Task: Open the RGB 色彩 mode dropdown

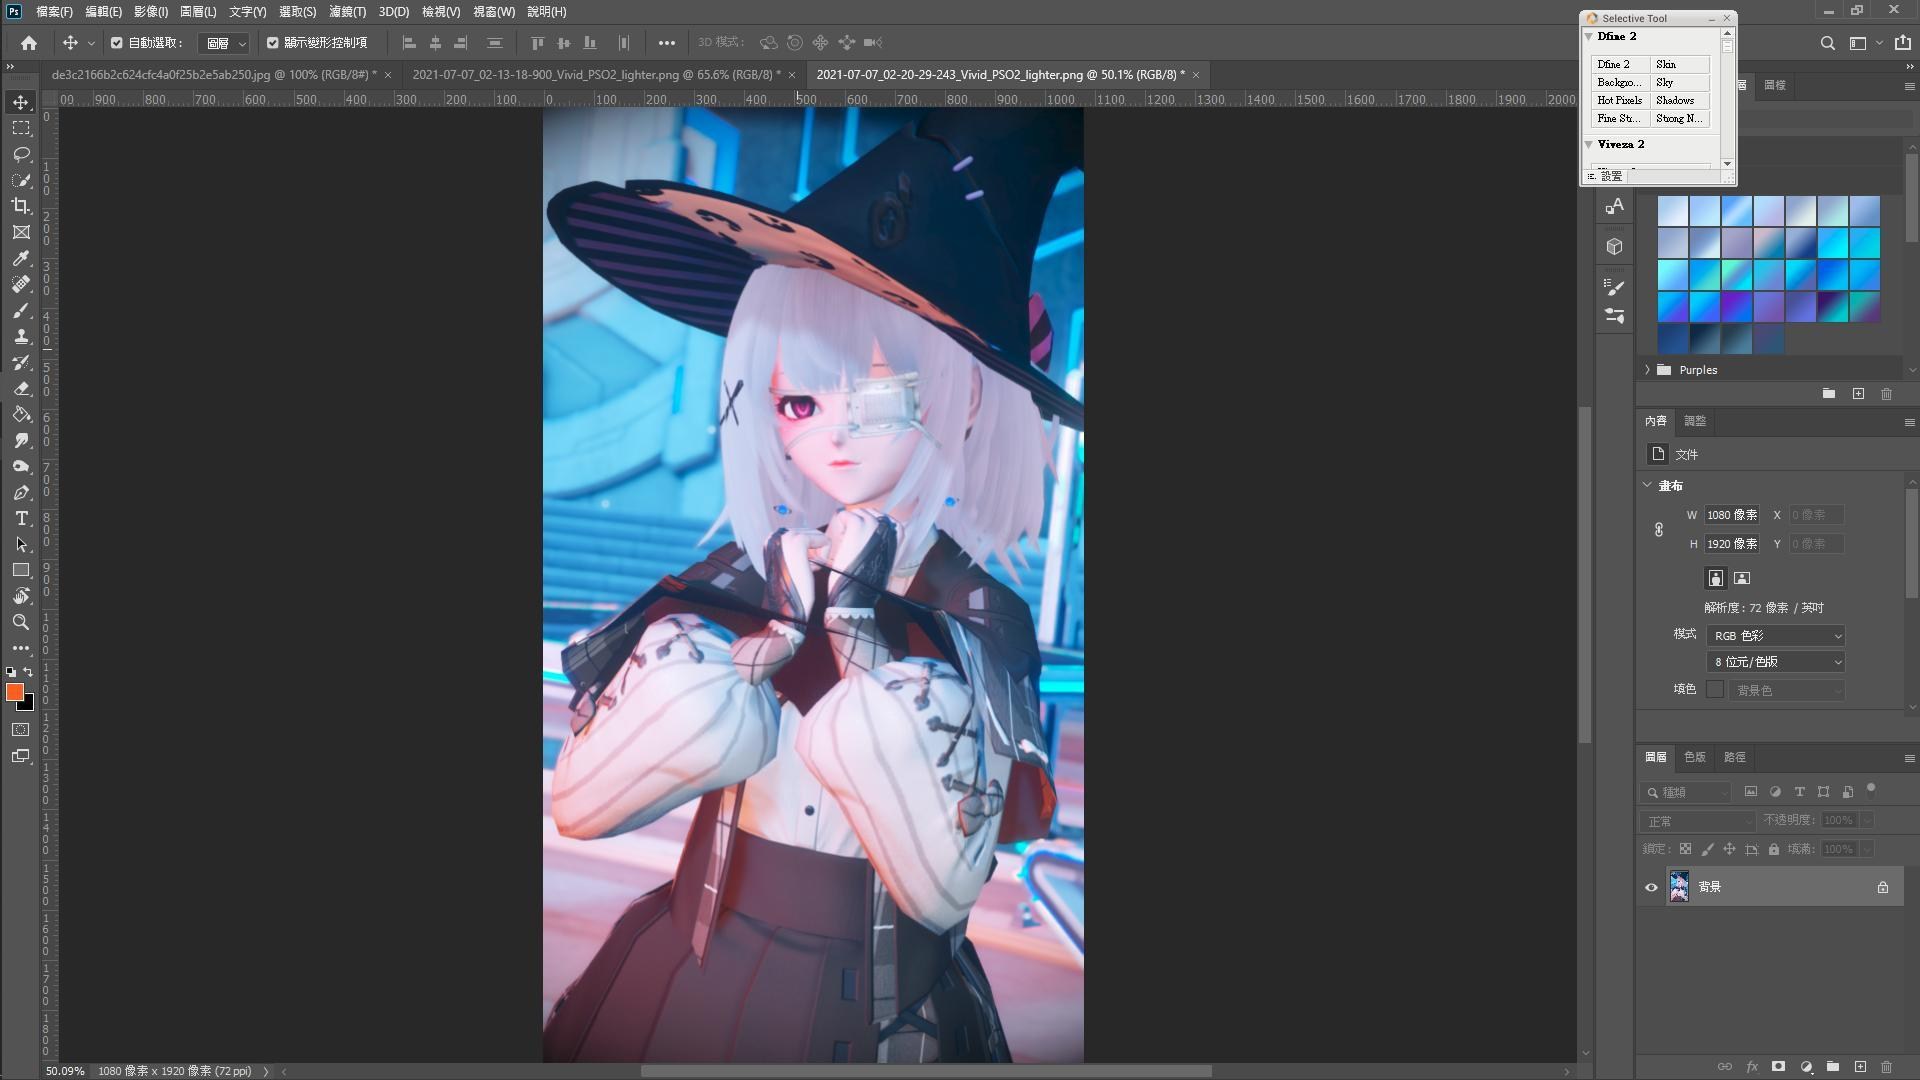Action: point(1776,636)
